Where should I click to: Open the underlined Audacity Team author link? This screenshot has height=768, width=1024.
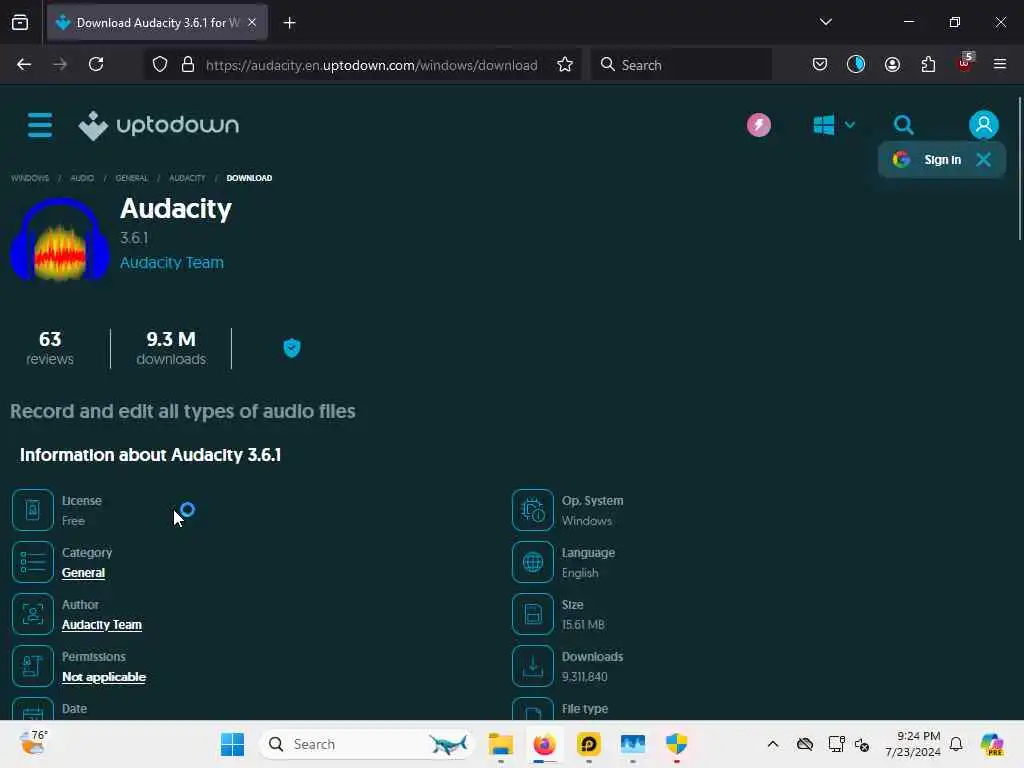pos(102,625)
